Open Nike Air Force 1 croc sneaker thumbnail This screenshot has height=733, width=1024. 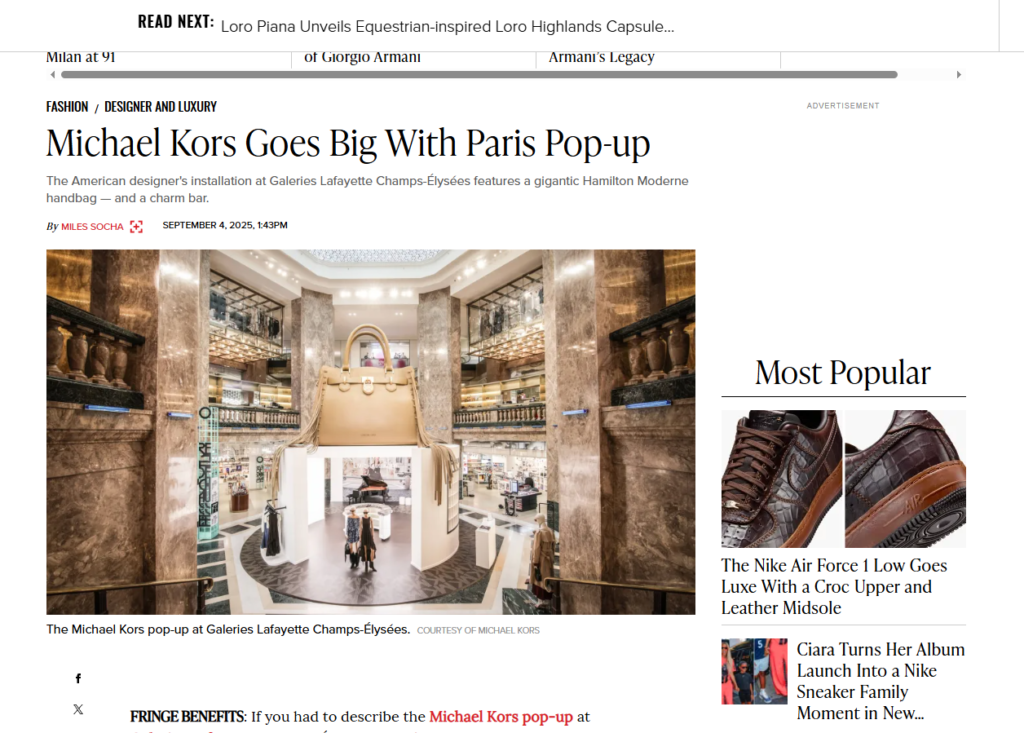point(843,479)
